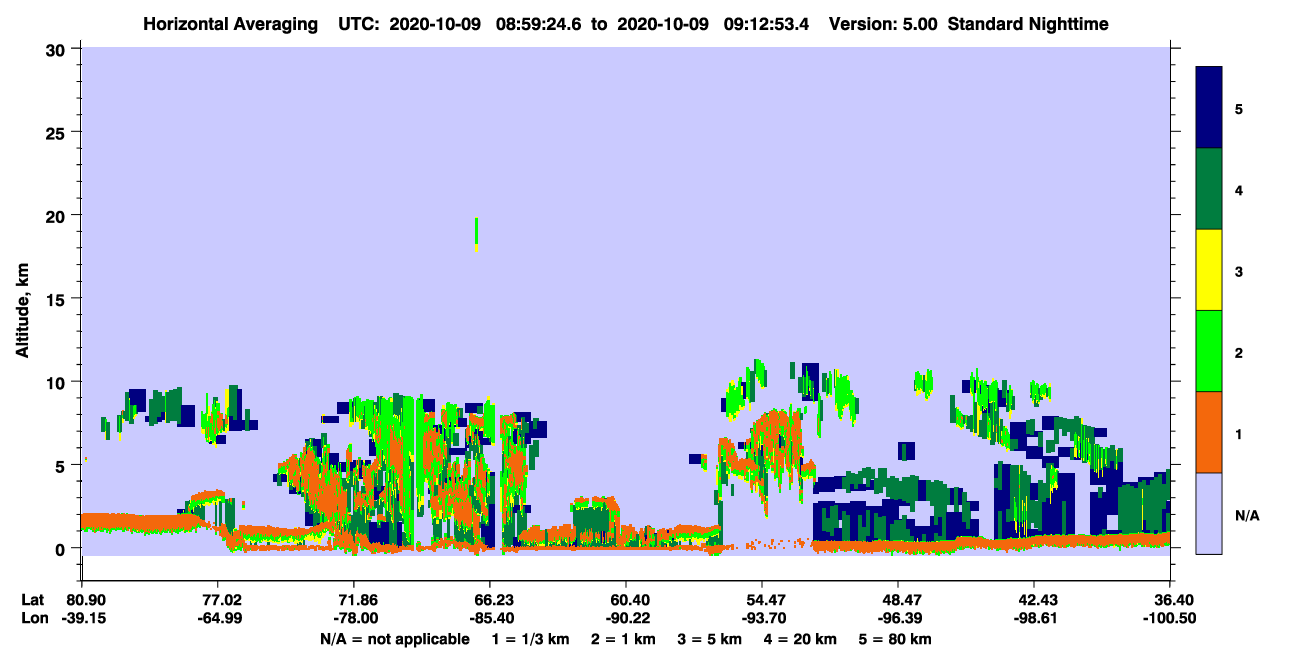The width and height of the screenshot is (1300, 667).
Task: Click the '1 = 1/3 km' legend text
Action: click(531, 639)
